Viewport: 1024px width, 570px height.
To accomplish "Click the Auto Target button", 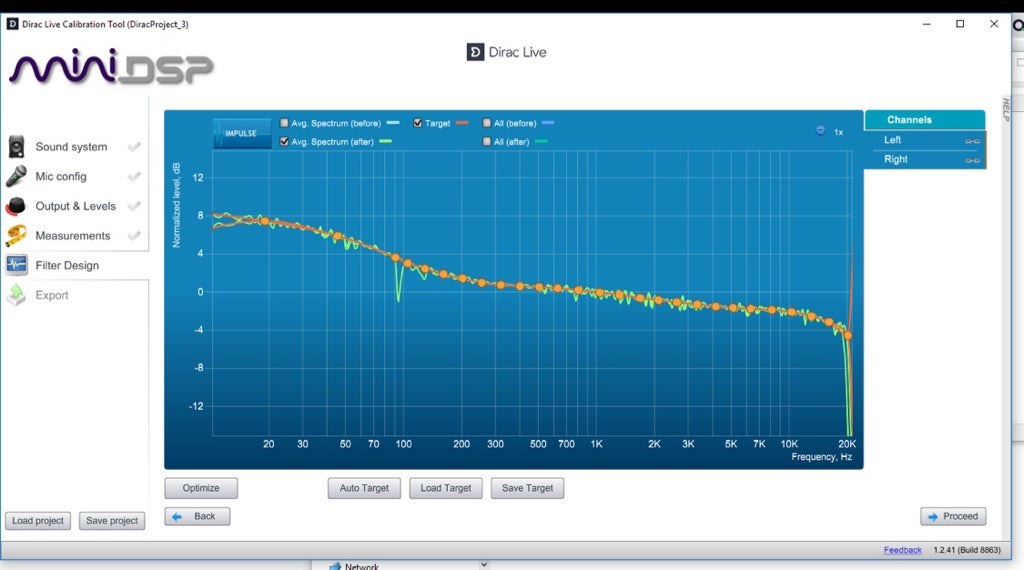I will coord(364,488).
